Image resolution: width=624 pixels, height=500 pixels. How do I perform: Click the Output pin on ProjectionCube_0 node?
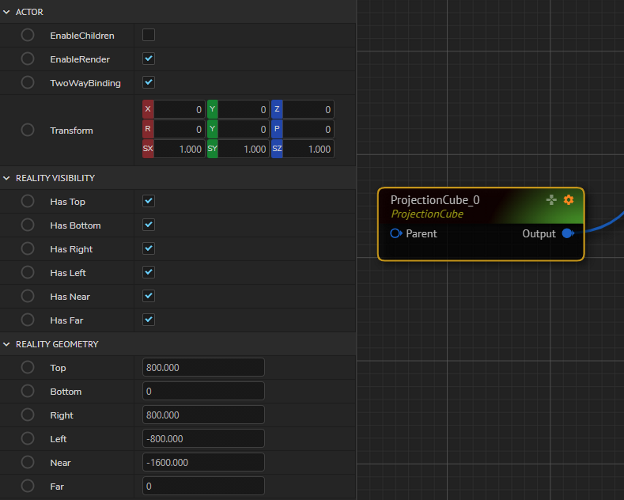567,233
